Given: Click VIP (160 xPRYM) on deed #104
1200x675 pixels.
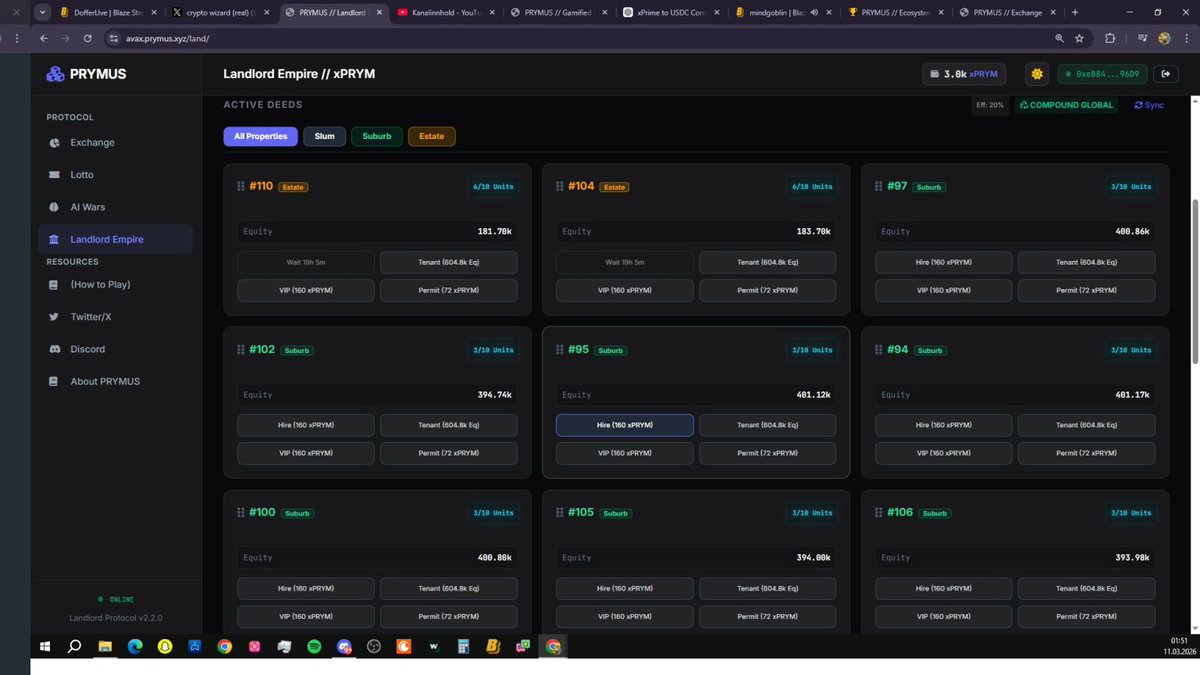Looking at the screenshot, I should pyautogui.click(x=624, y=290).
